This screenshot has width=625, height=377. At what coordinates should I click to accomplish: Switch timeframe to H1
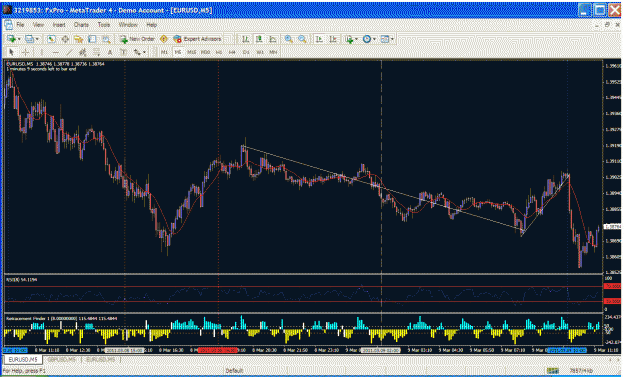[x=219, y=52]
